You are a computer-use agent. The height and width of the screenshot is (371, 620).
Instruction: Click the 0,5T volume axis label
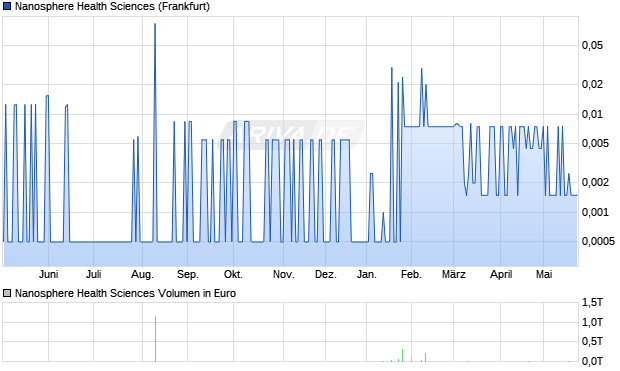click(x=592, y=341)
